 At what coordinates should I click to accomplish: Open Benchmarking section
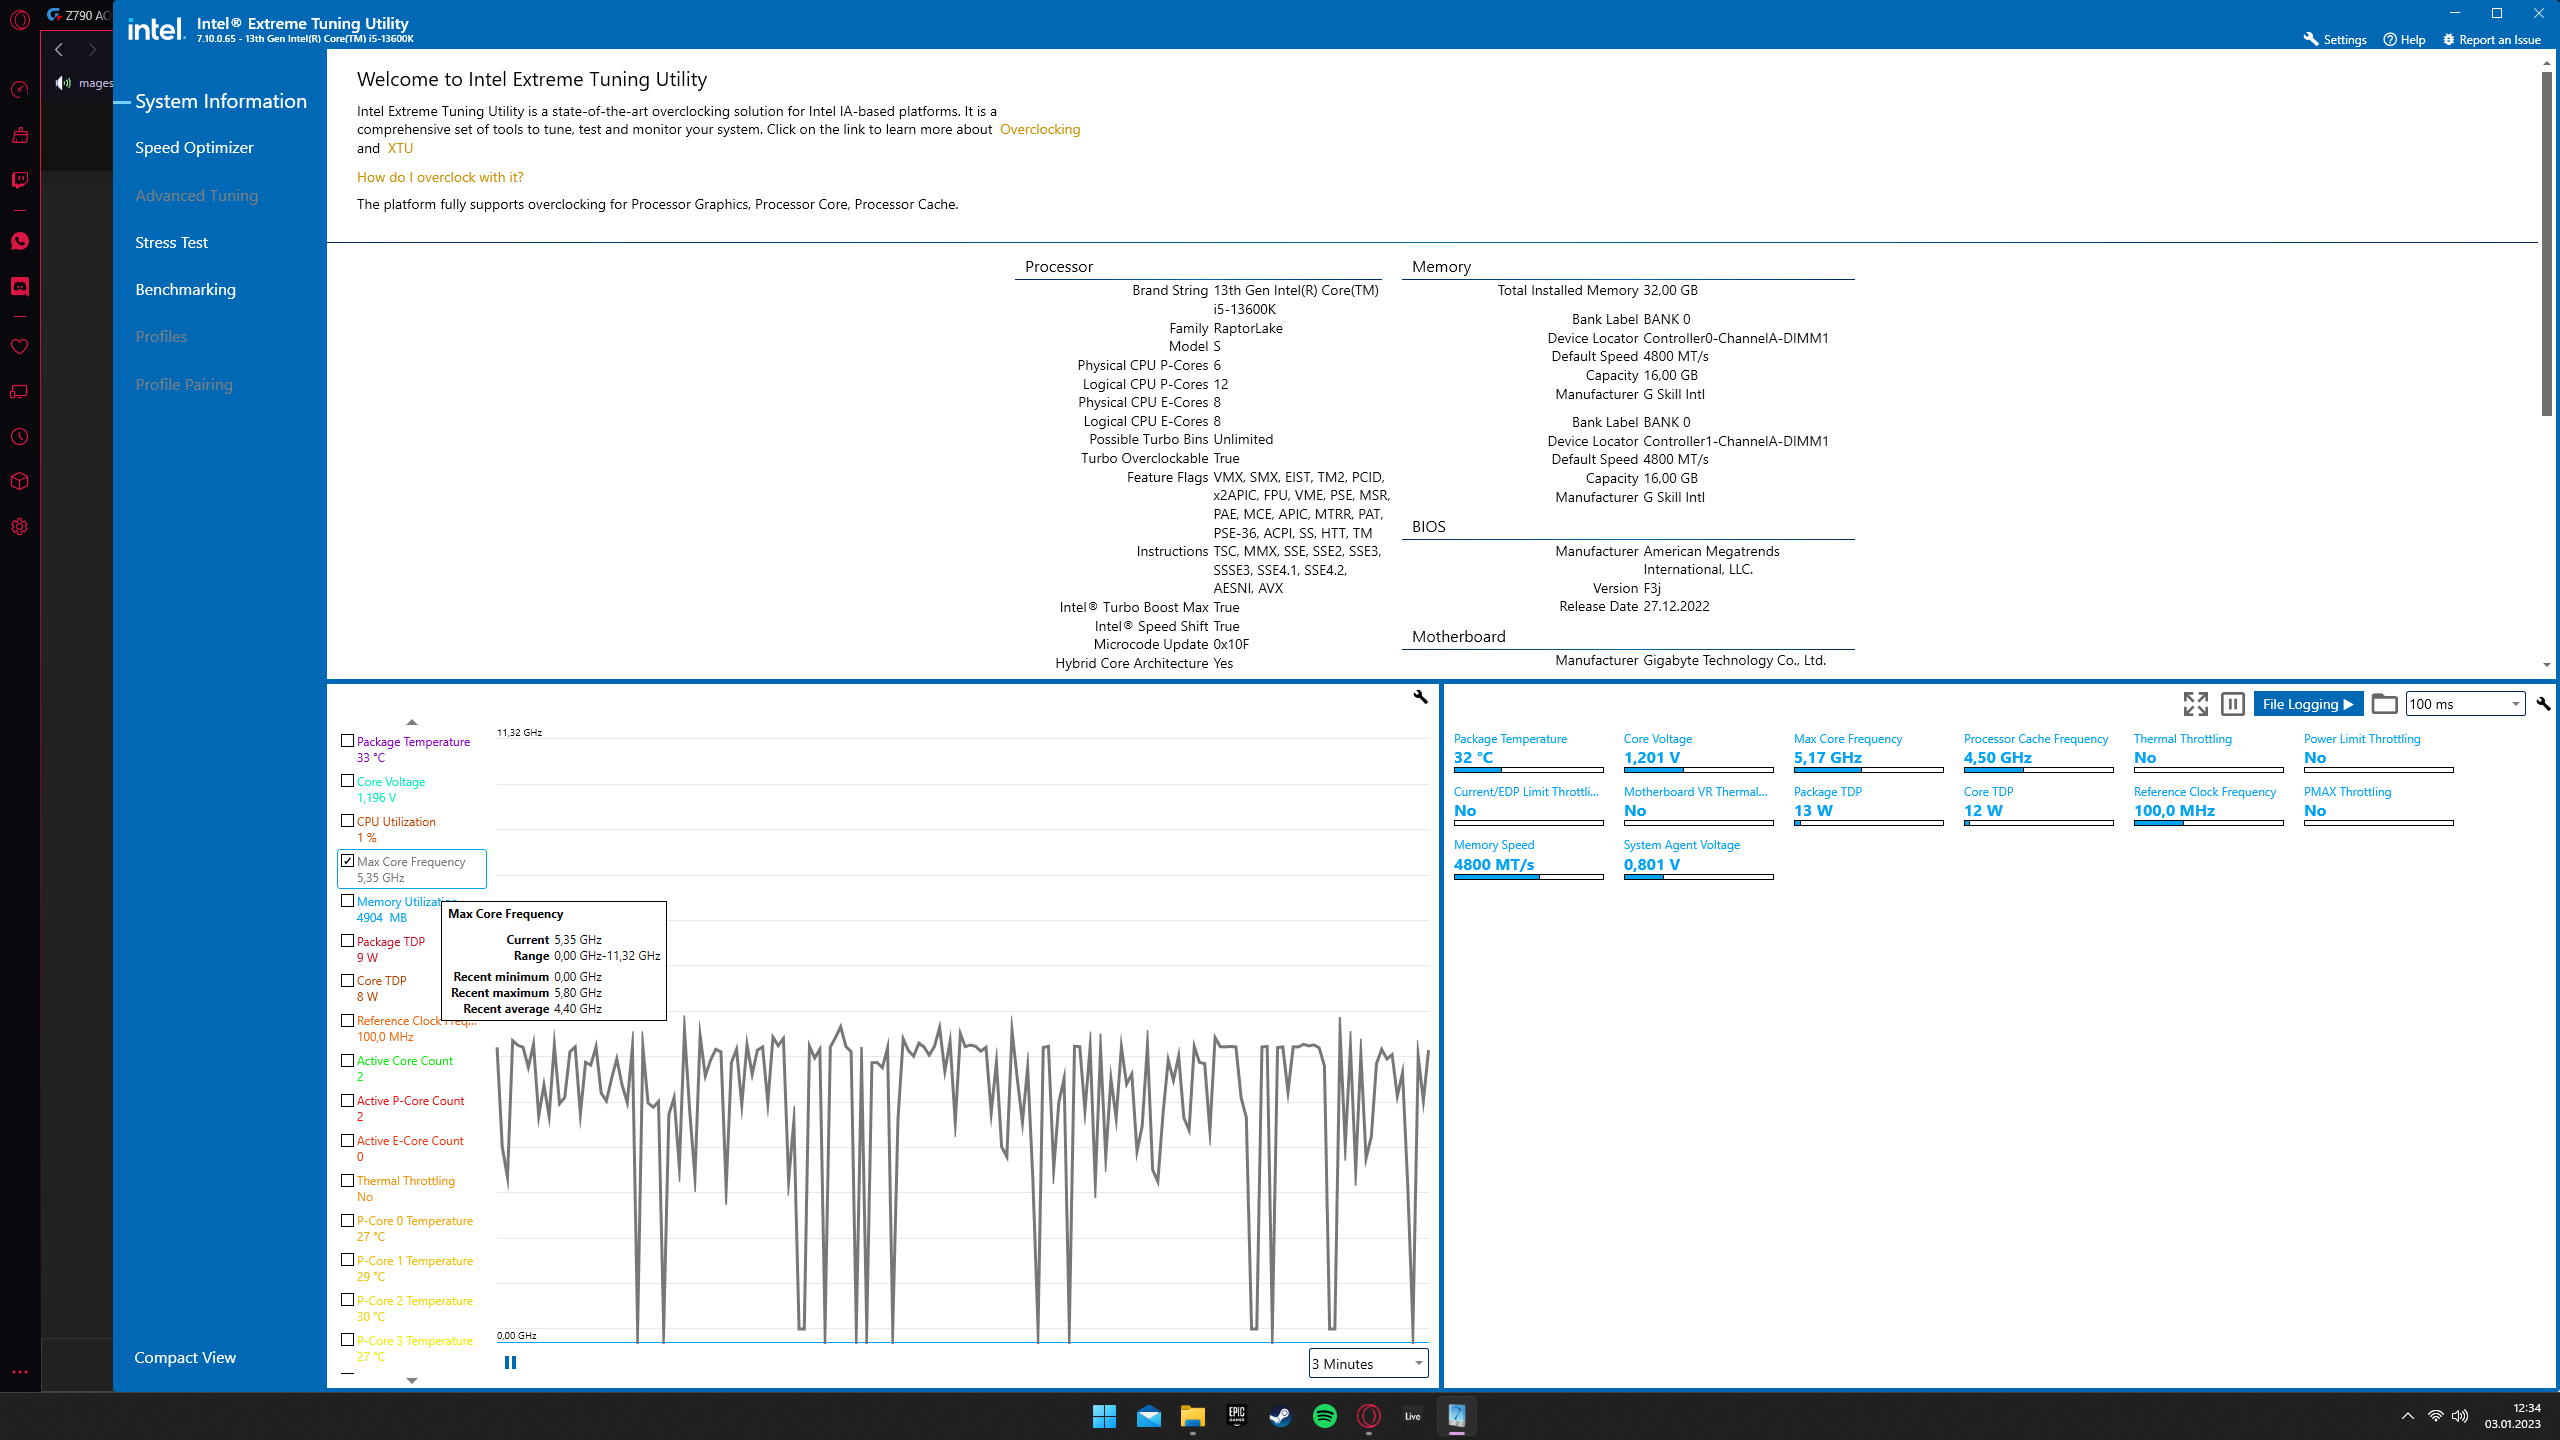(x=185, y=290)
